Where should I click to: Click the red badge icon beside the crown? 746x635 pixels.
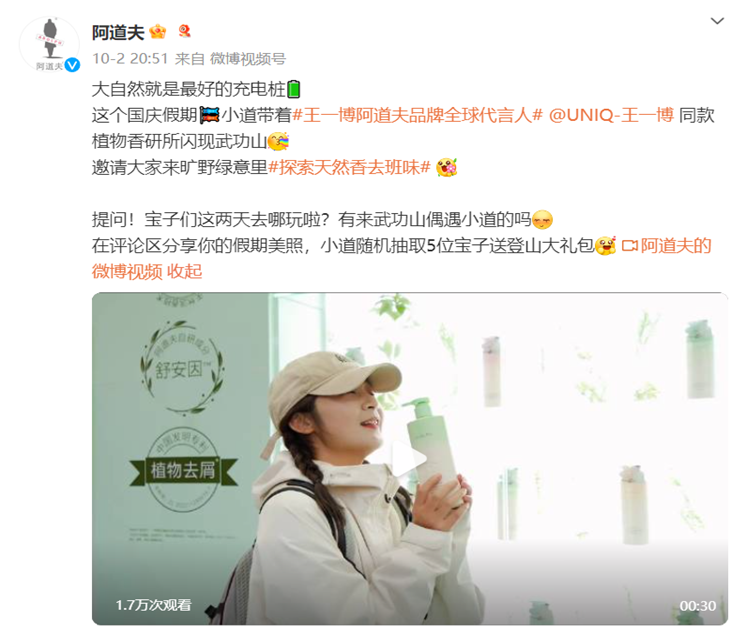(x=185, y=31)
